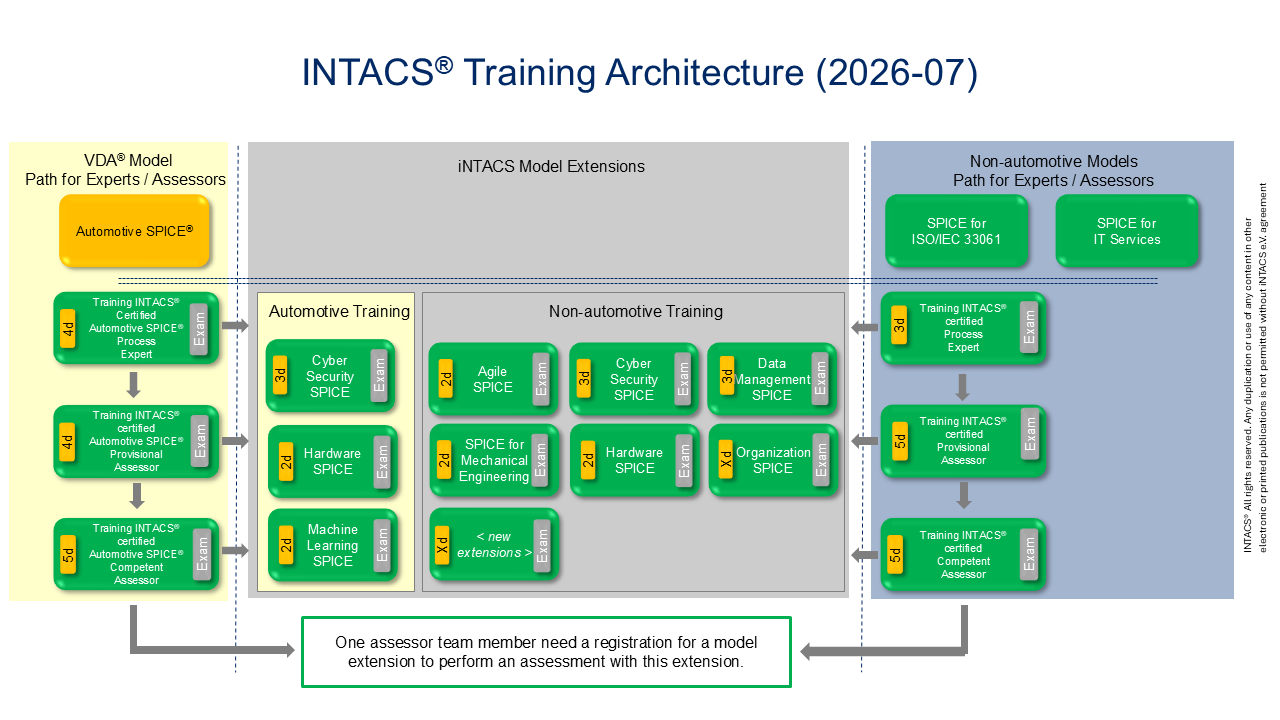
Task: Click the Exam tag on SPICE for Mechanical Engineering
Action: click(x=541, y=460)
